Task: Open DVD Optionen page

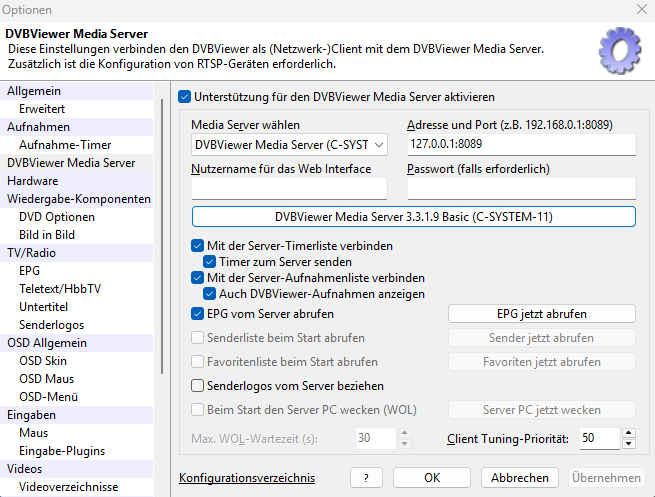Action: [x=76, y=217]
